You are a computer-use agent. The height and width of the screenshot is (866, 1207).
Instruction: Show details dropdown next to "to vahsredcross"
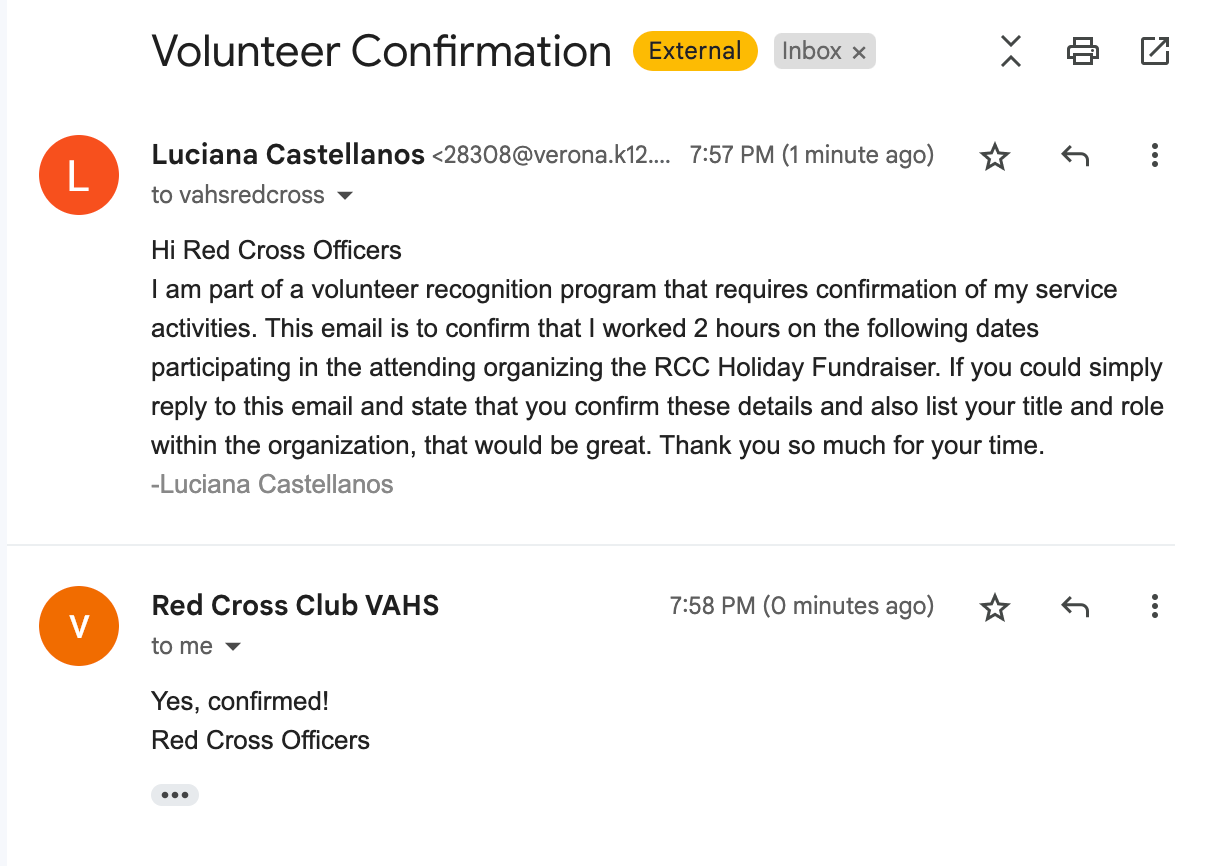pyautogui.click(x=345, y=196)
